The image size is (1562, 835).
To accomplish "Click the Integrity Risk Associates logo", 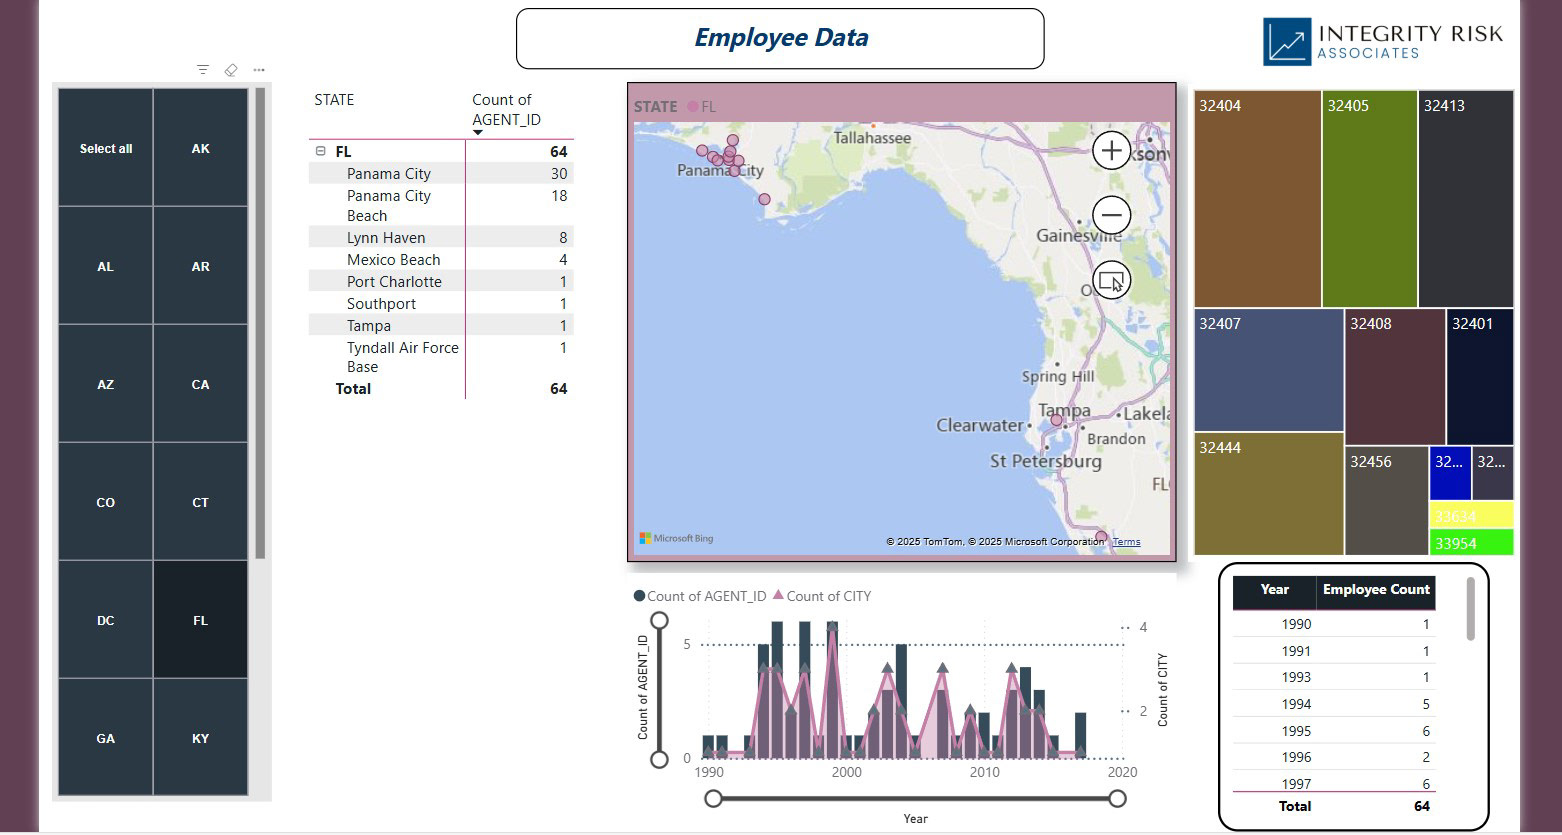I will (1383, 42).
